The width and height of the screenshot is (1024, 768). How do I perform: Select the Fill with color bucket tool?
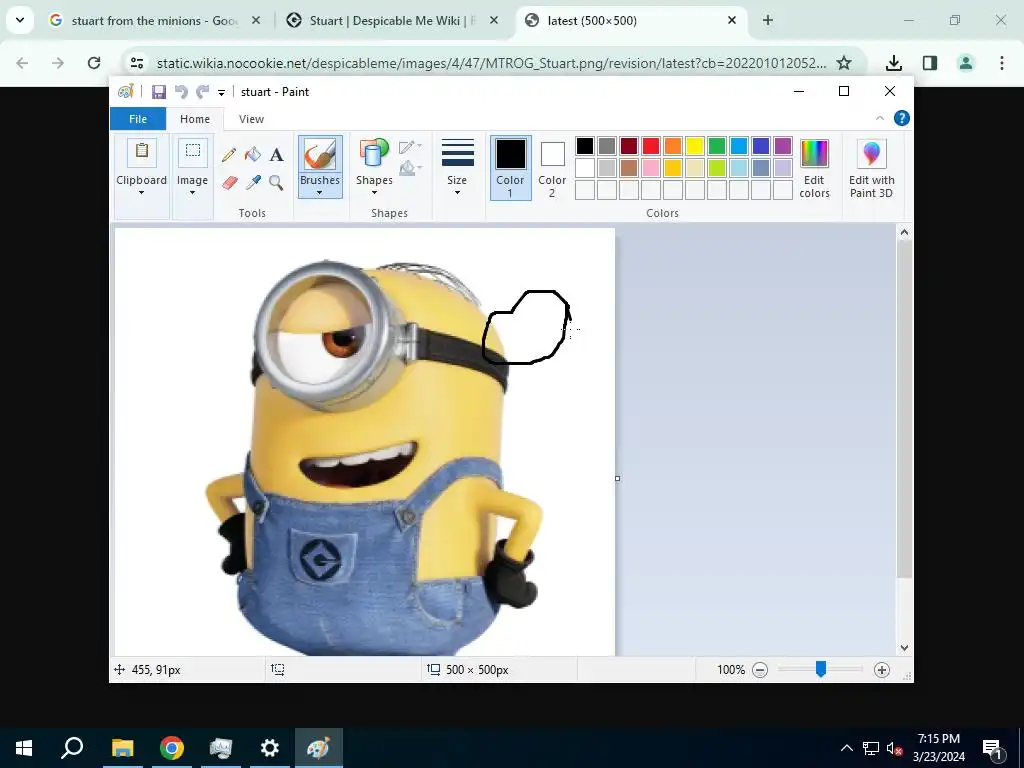pos(253,155)
